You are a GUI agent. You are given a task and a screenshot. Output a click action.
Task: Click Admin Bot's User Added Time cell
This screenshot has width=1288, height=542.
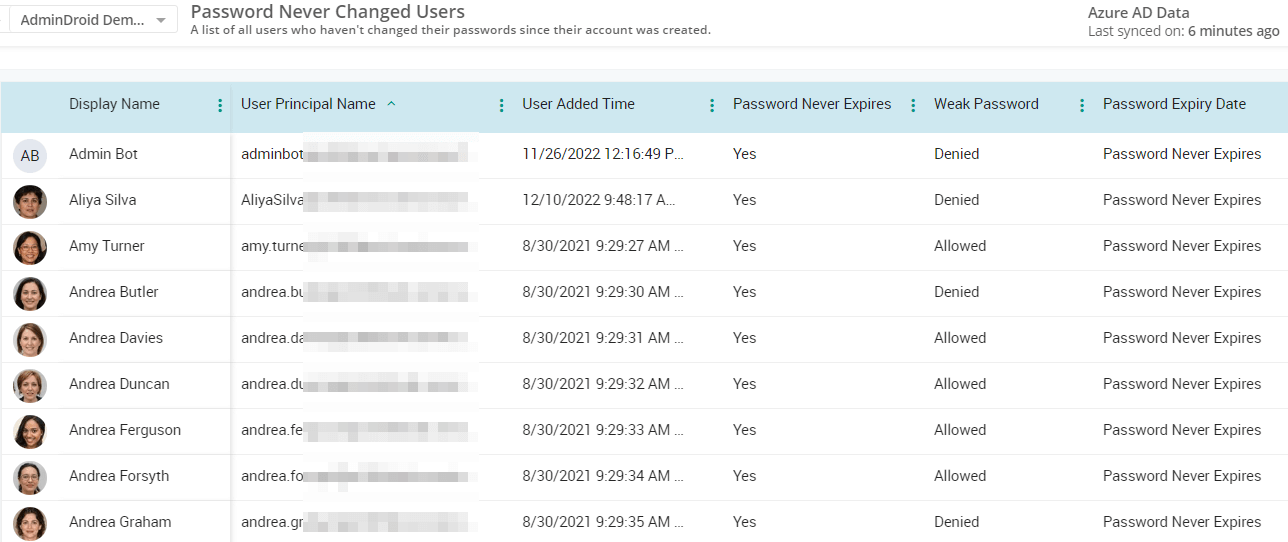[x=603, y=154]
